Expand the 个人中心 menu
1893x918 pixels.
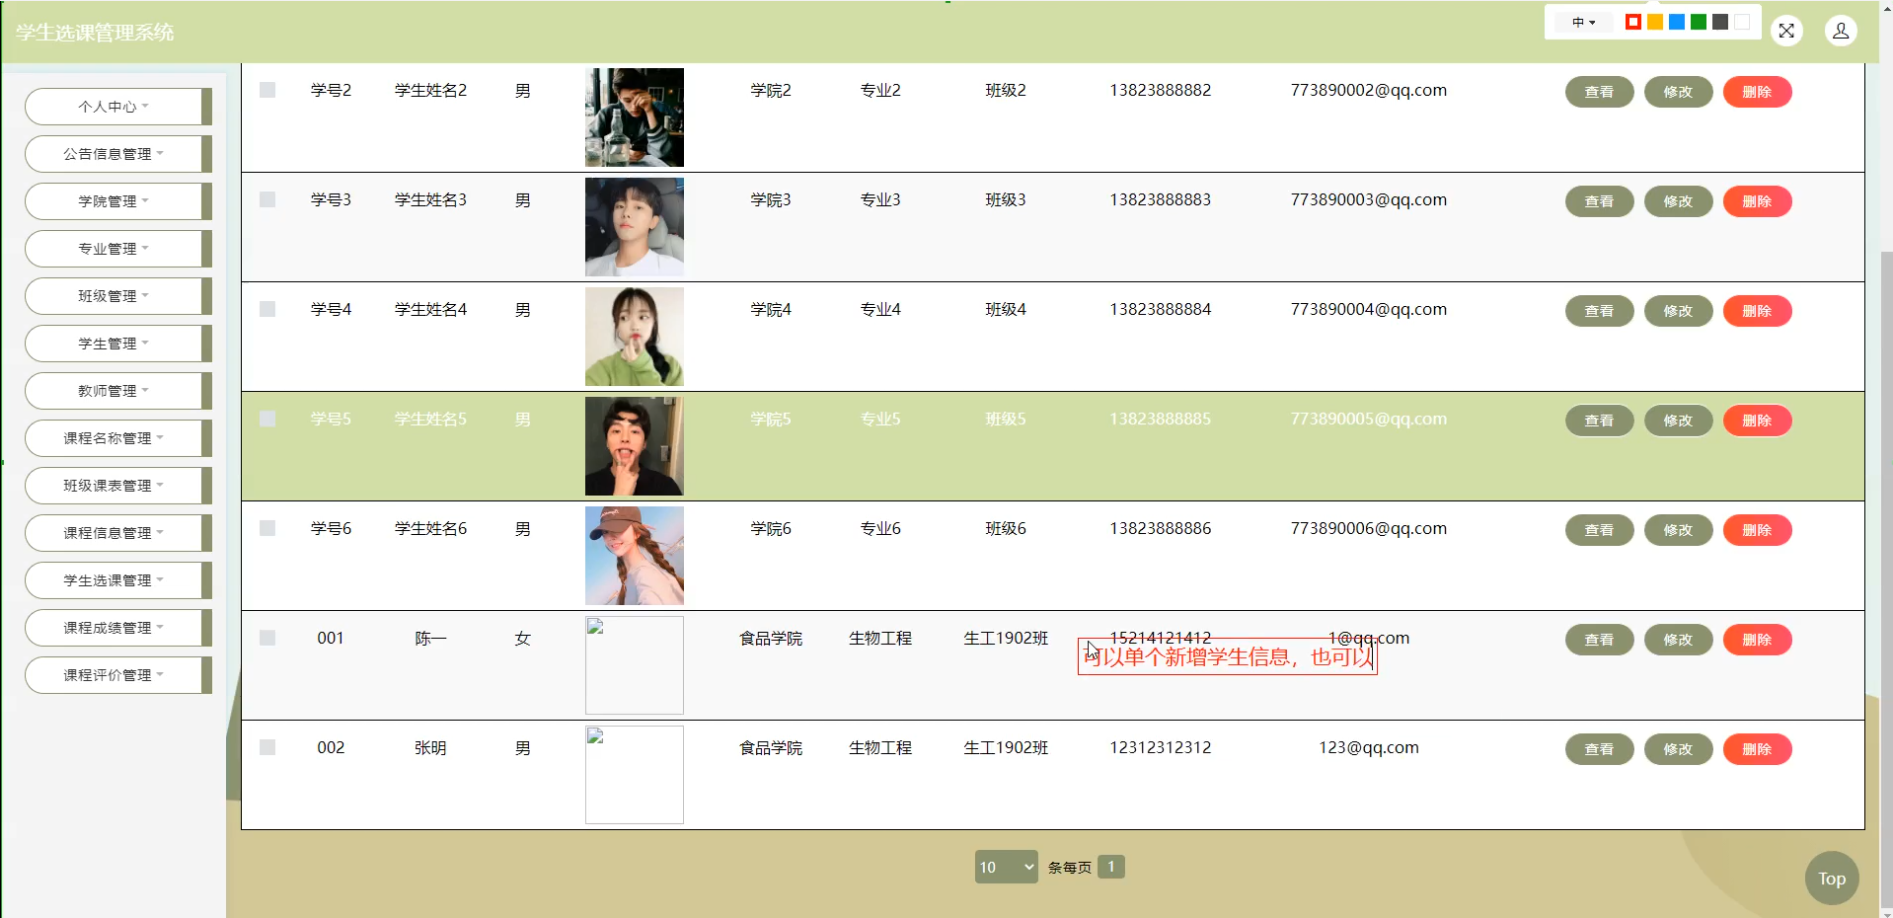tap(118, 106)
